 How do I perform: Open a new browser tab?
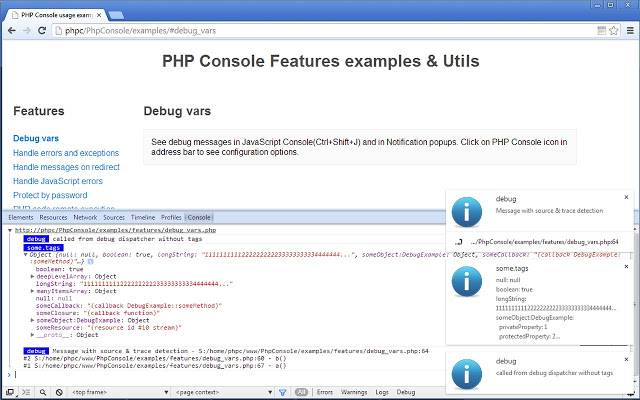pos(116,16)
